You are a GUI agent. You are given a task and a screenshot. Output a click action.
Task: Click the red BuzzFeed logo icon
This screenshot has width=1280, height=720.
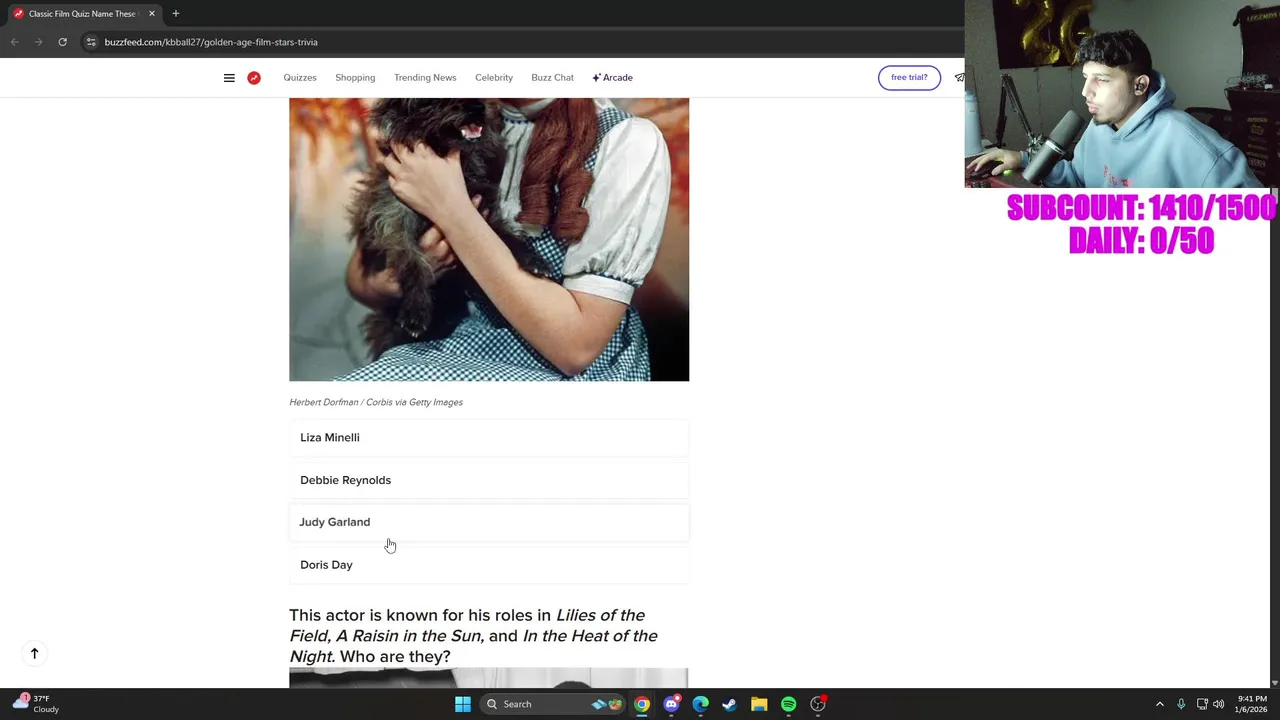[x=254, y=77]
